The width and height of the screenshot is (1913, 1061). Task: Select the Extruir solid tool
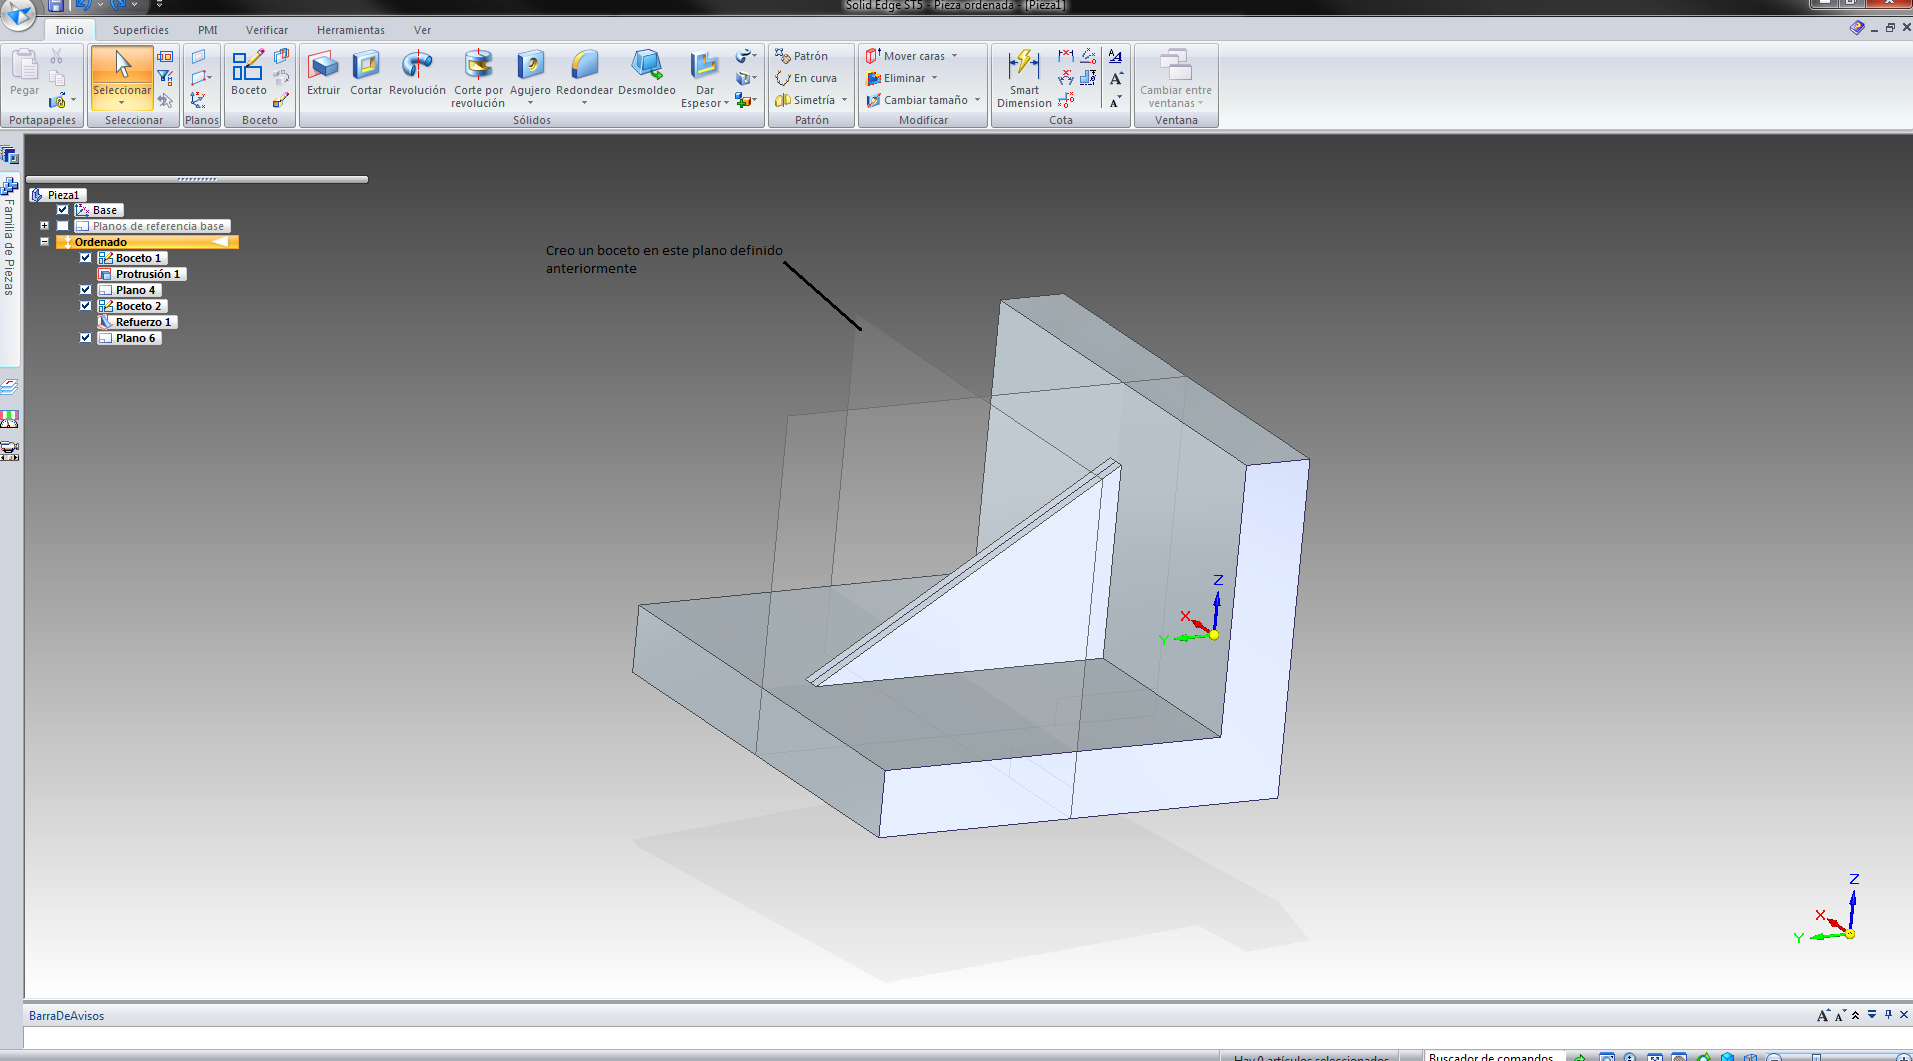(323, 73)
